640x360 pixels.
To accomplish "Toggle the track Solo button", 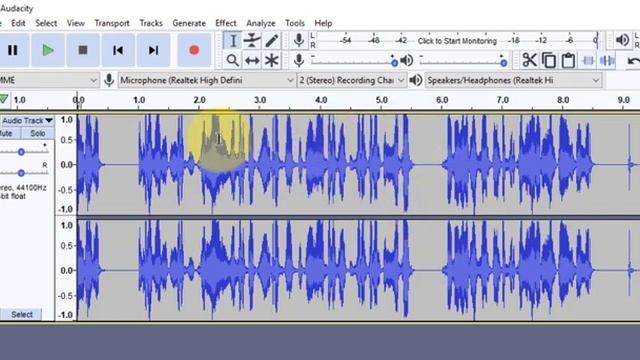I will coord(38,133).
